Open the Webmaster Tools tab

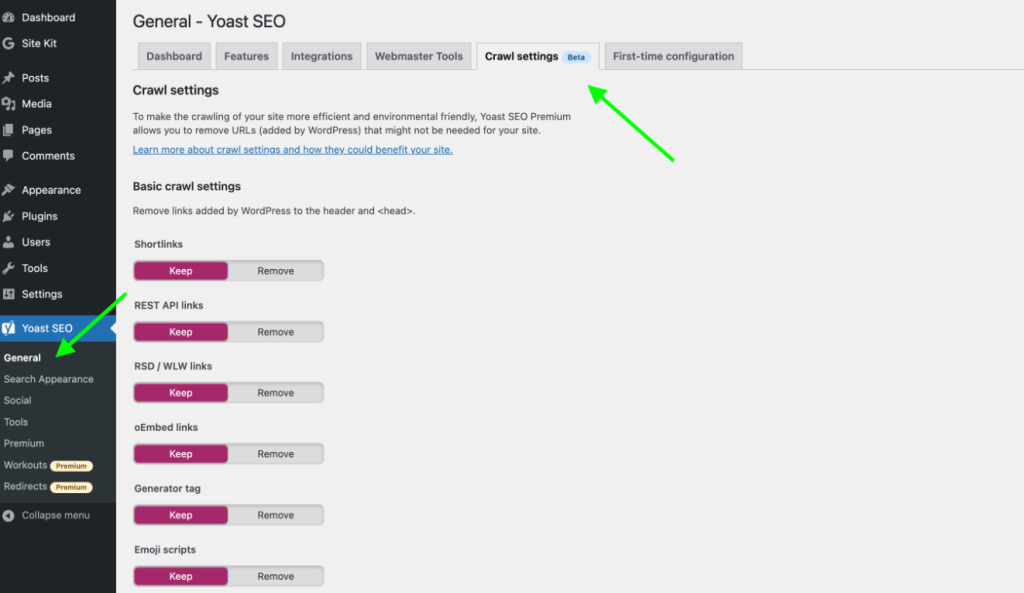(419, 56)
